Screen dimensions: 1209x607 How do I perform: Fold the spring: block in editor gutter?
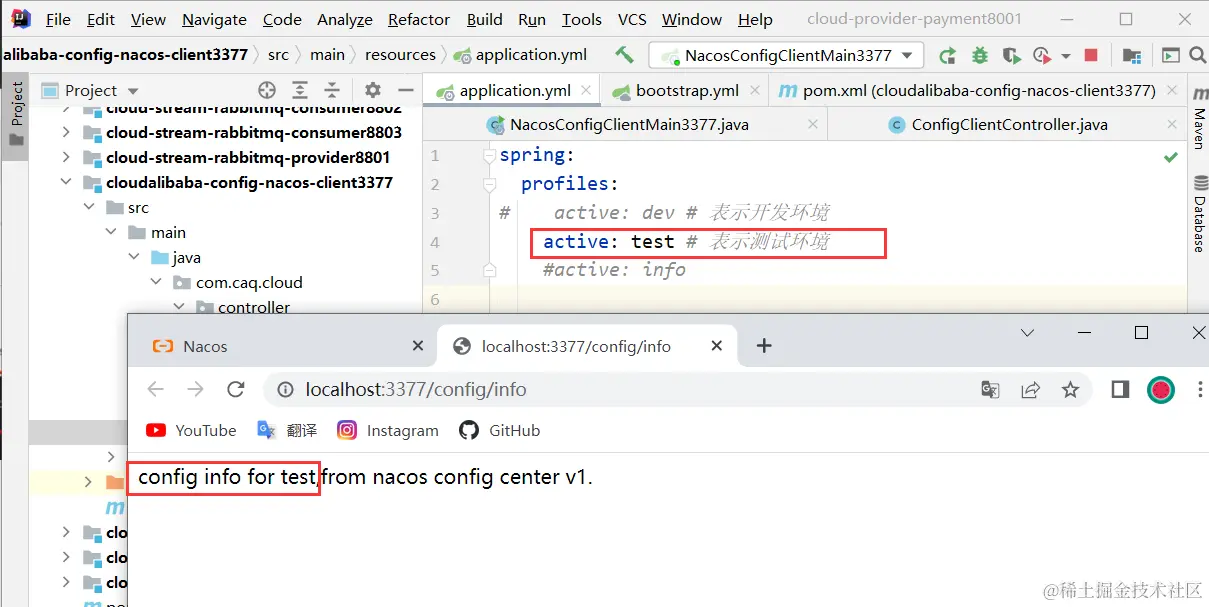pos(489,156)
